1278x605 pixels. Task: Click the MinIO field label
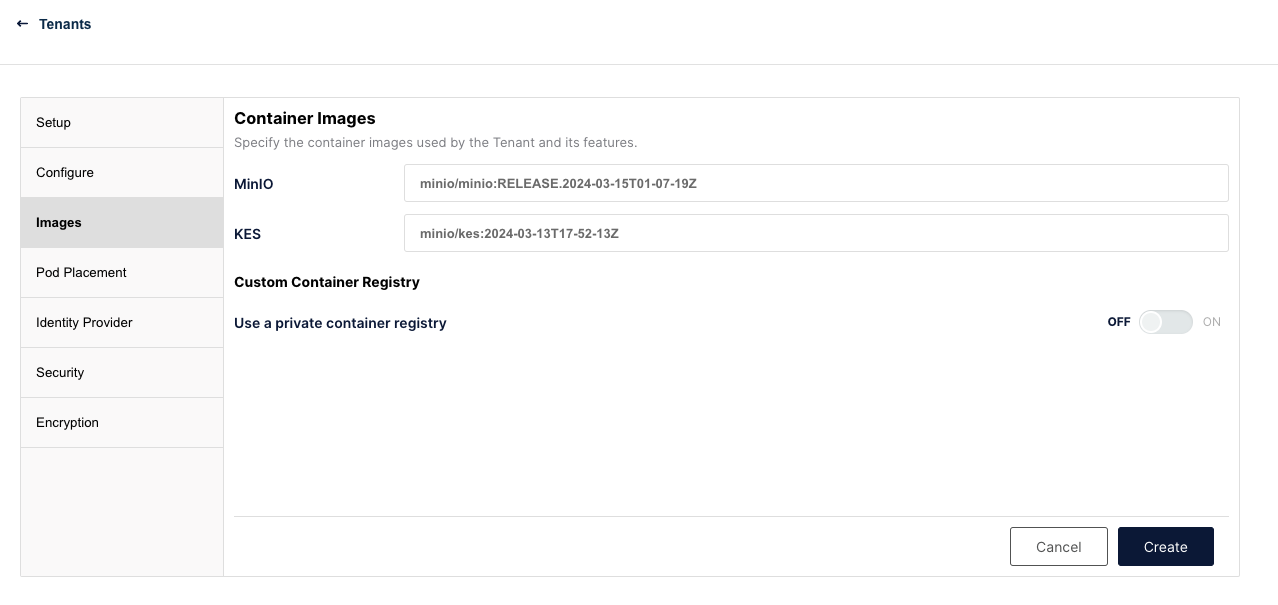(x=254, y=184)
